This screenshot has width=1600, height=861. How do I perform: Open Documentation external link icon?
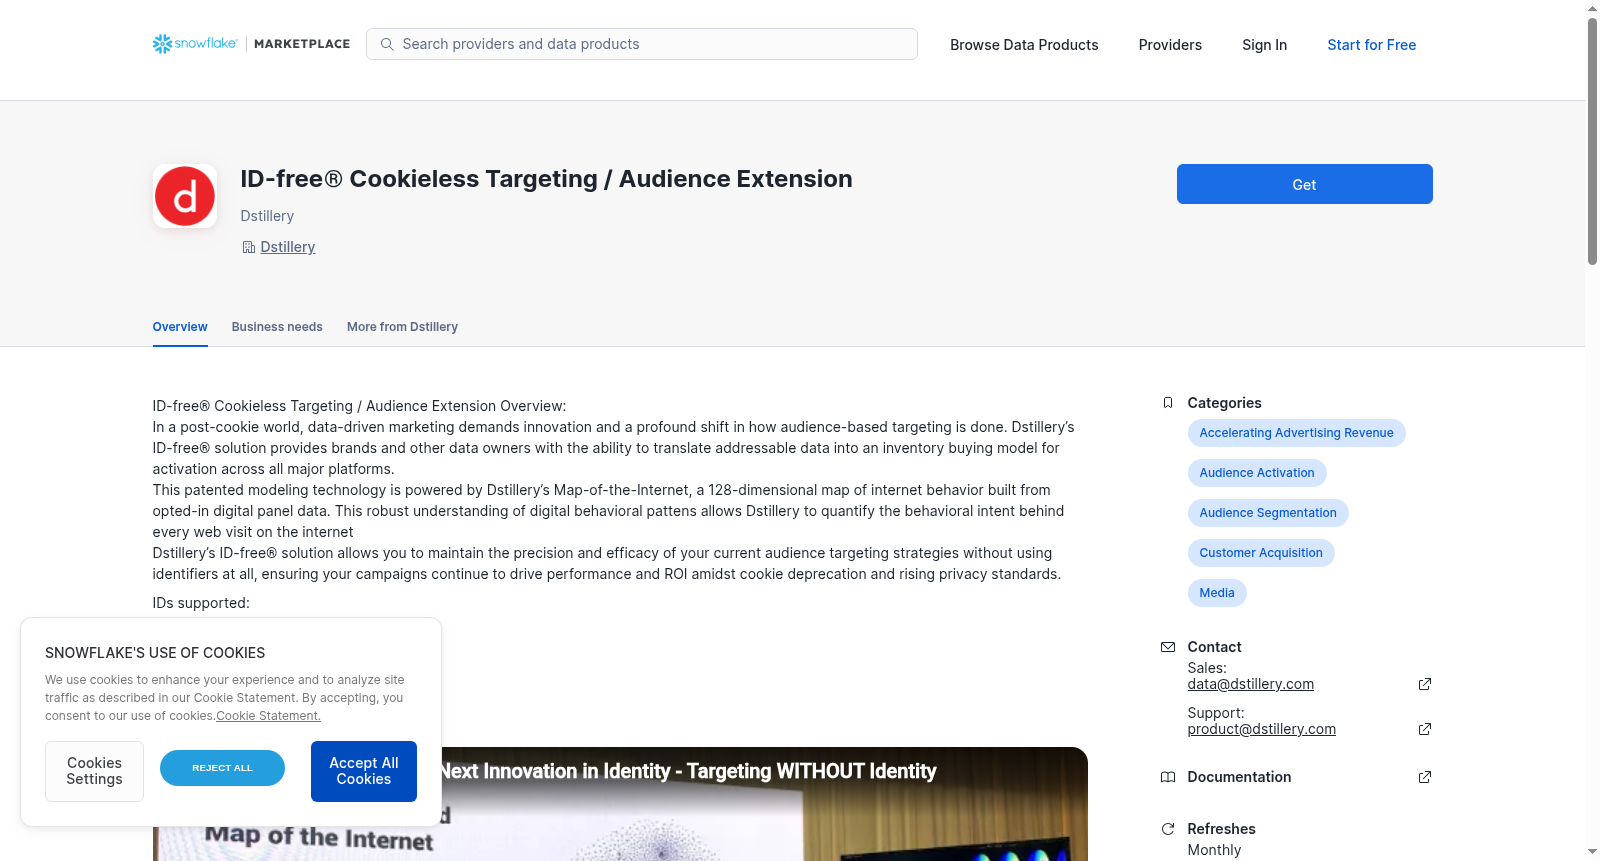(x=1425, y=777)
